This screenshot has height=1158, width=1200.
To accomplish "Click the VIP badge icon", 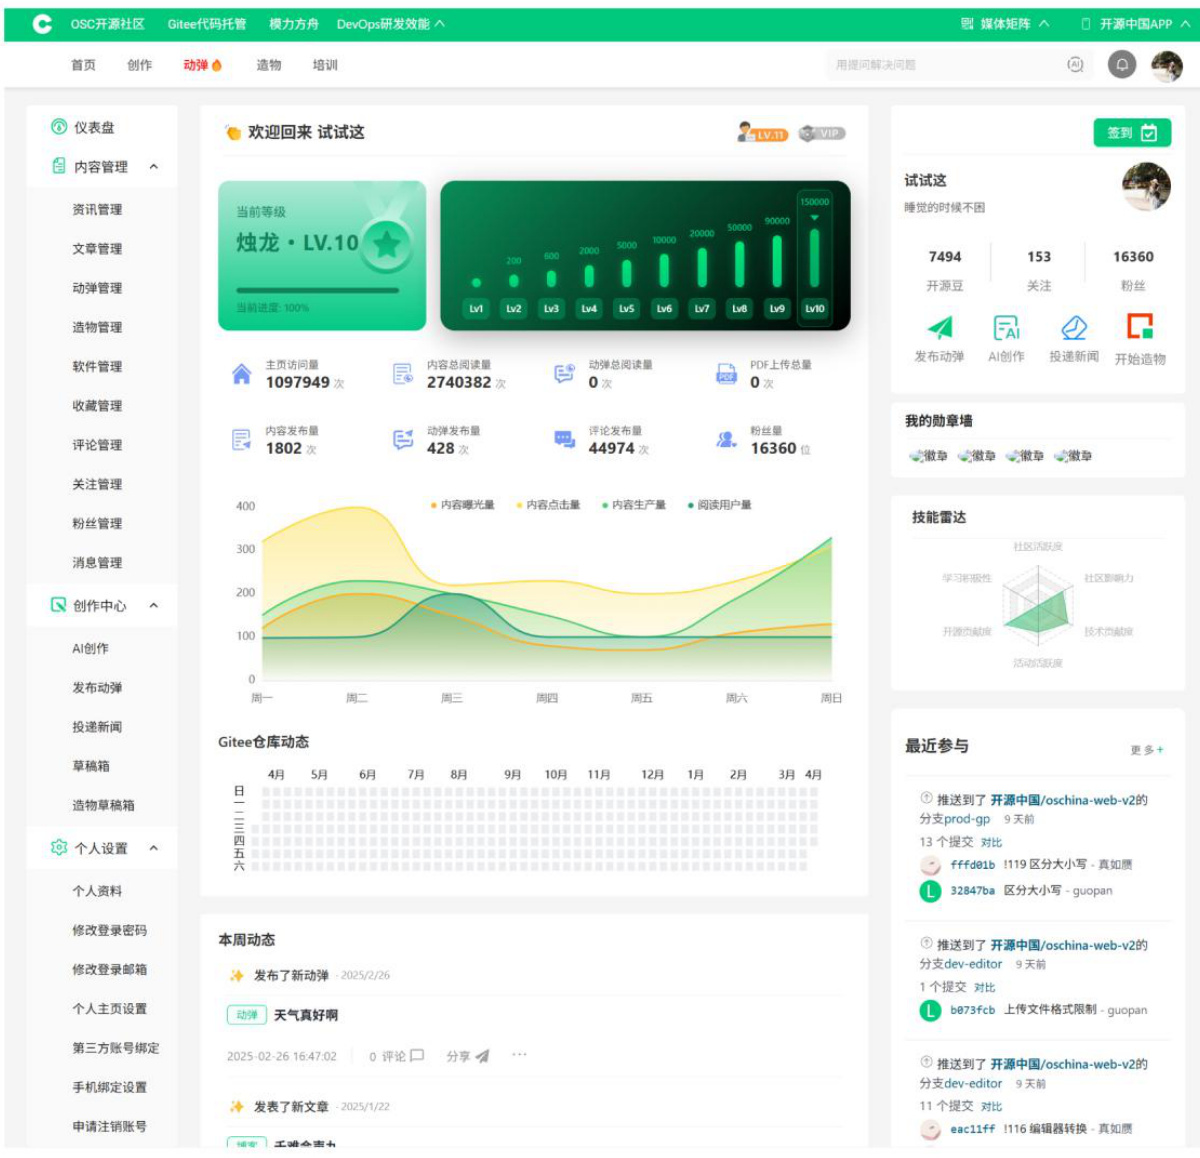I will click(x=822, y=133).
